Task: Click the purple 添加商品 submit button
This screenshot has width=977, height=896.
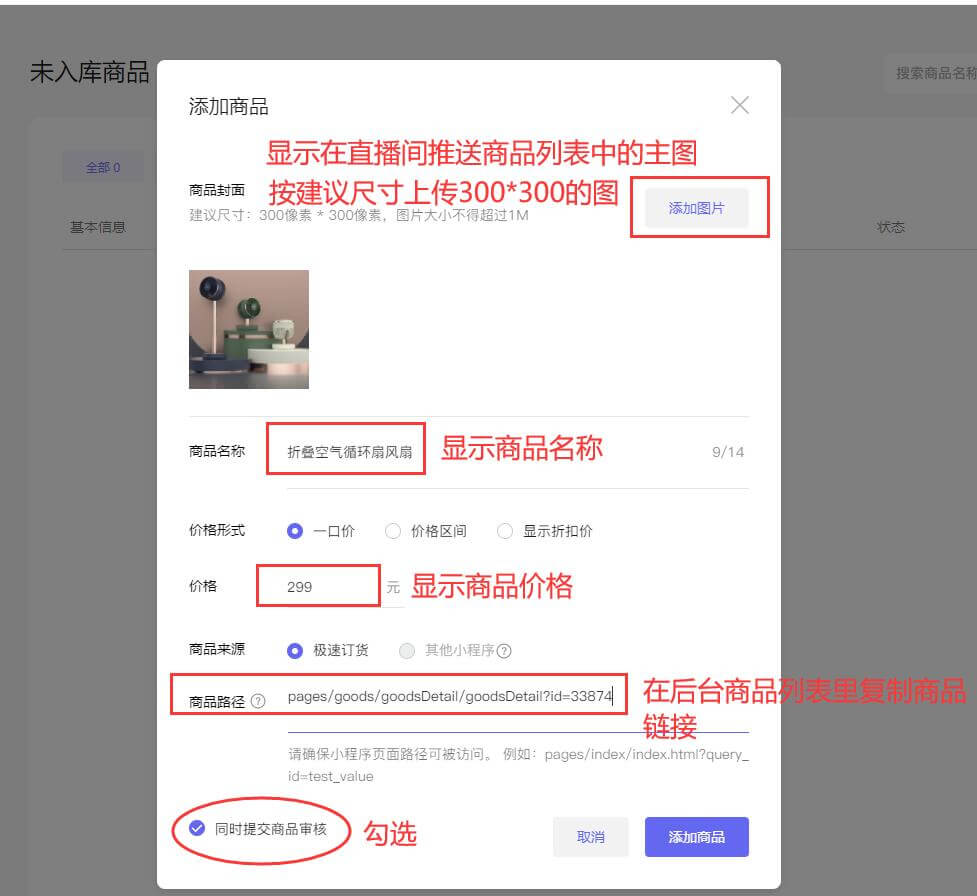Action: click(697, 837)
